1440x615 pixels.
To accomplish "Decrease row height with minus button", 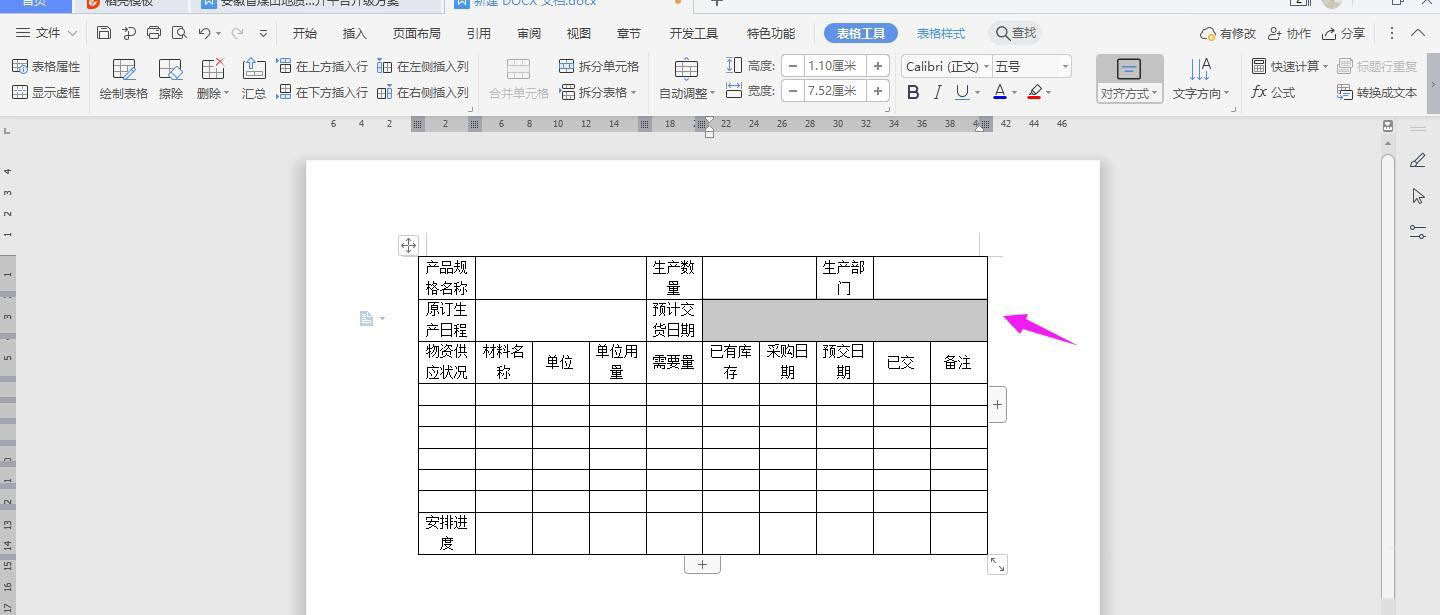I will click(x=793, y=66).
